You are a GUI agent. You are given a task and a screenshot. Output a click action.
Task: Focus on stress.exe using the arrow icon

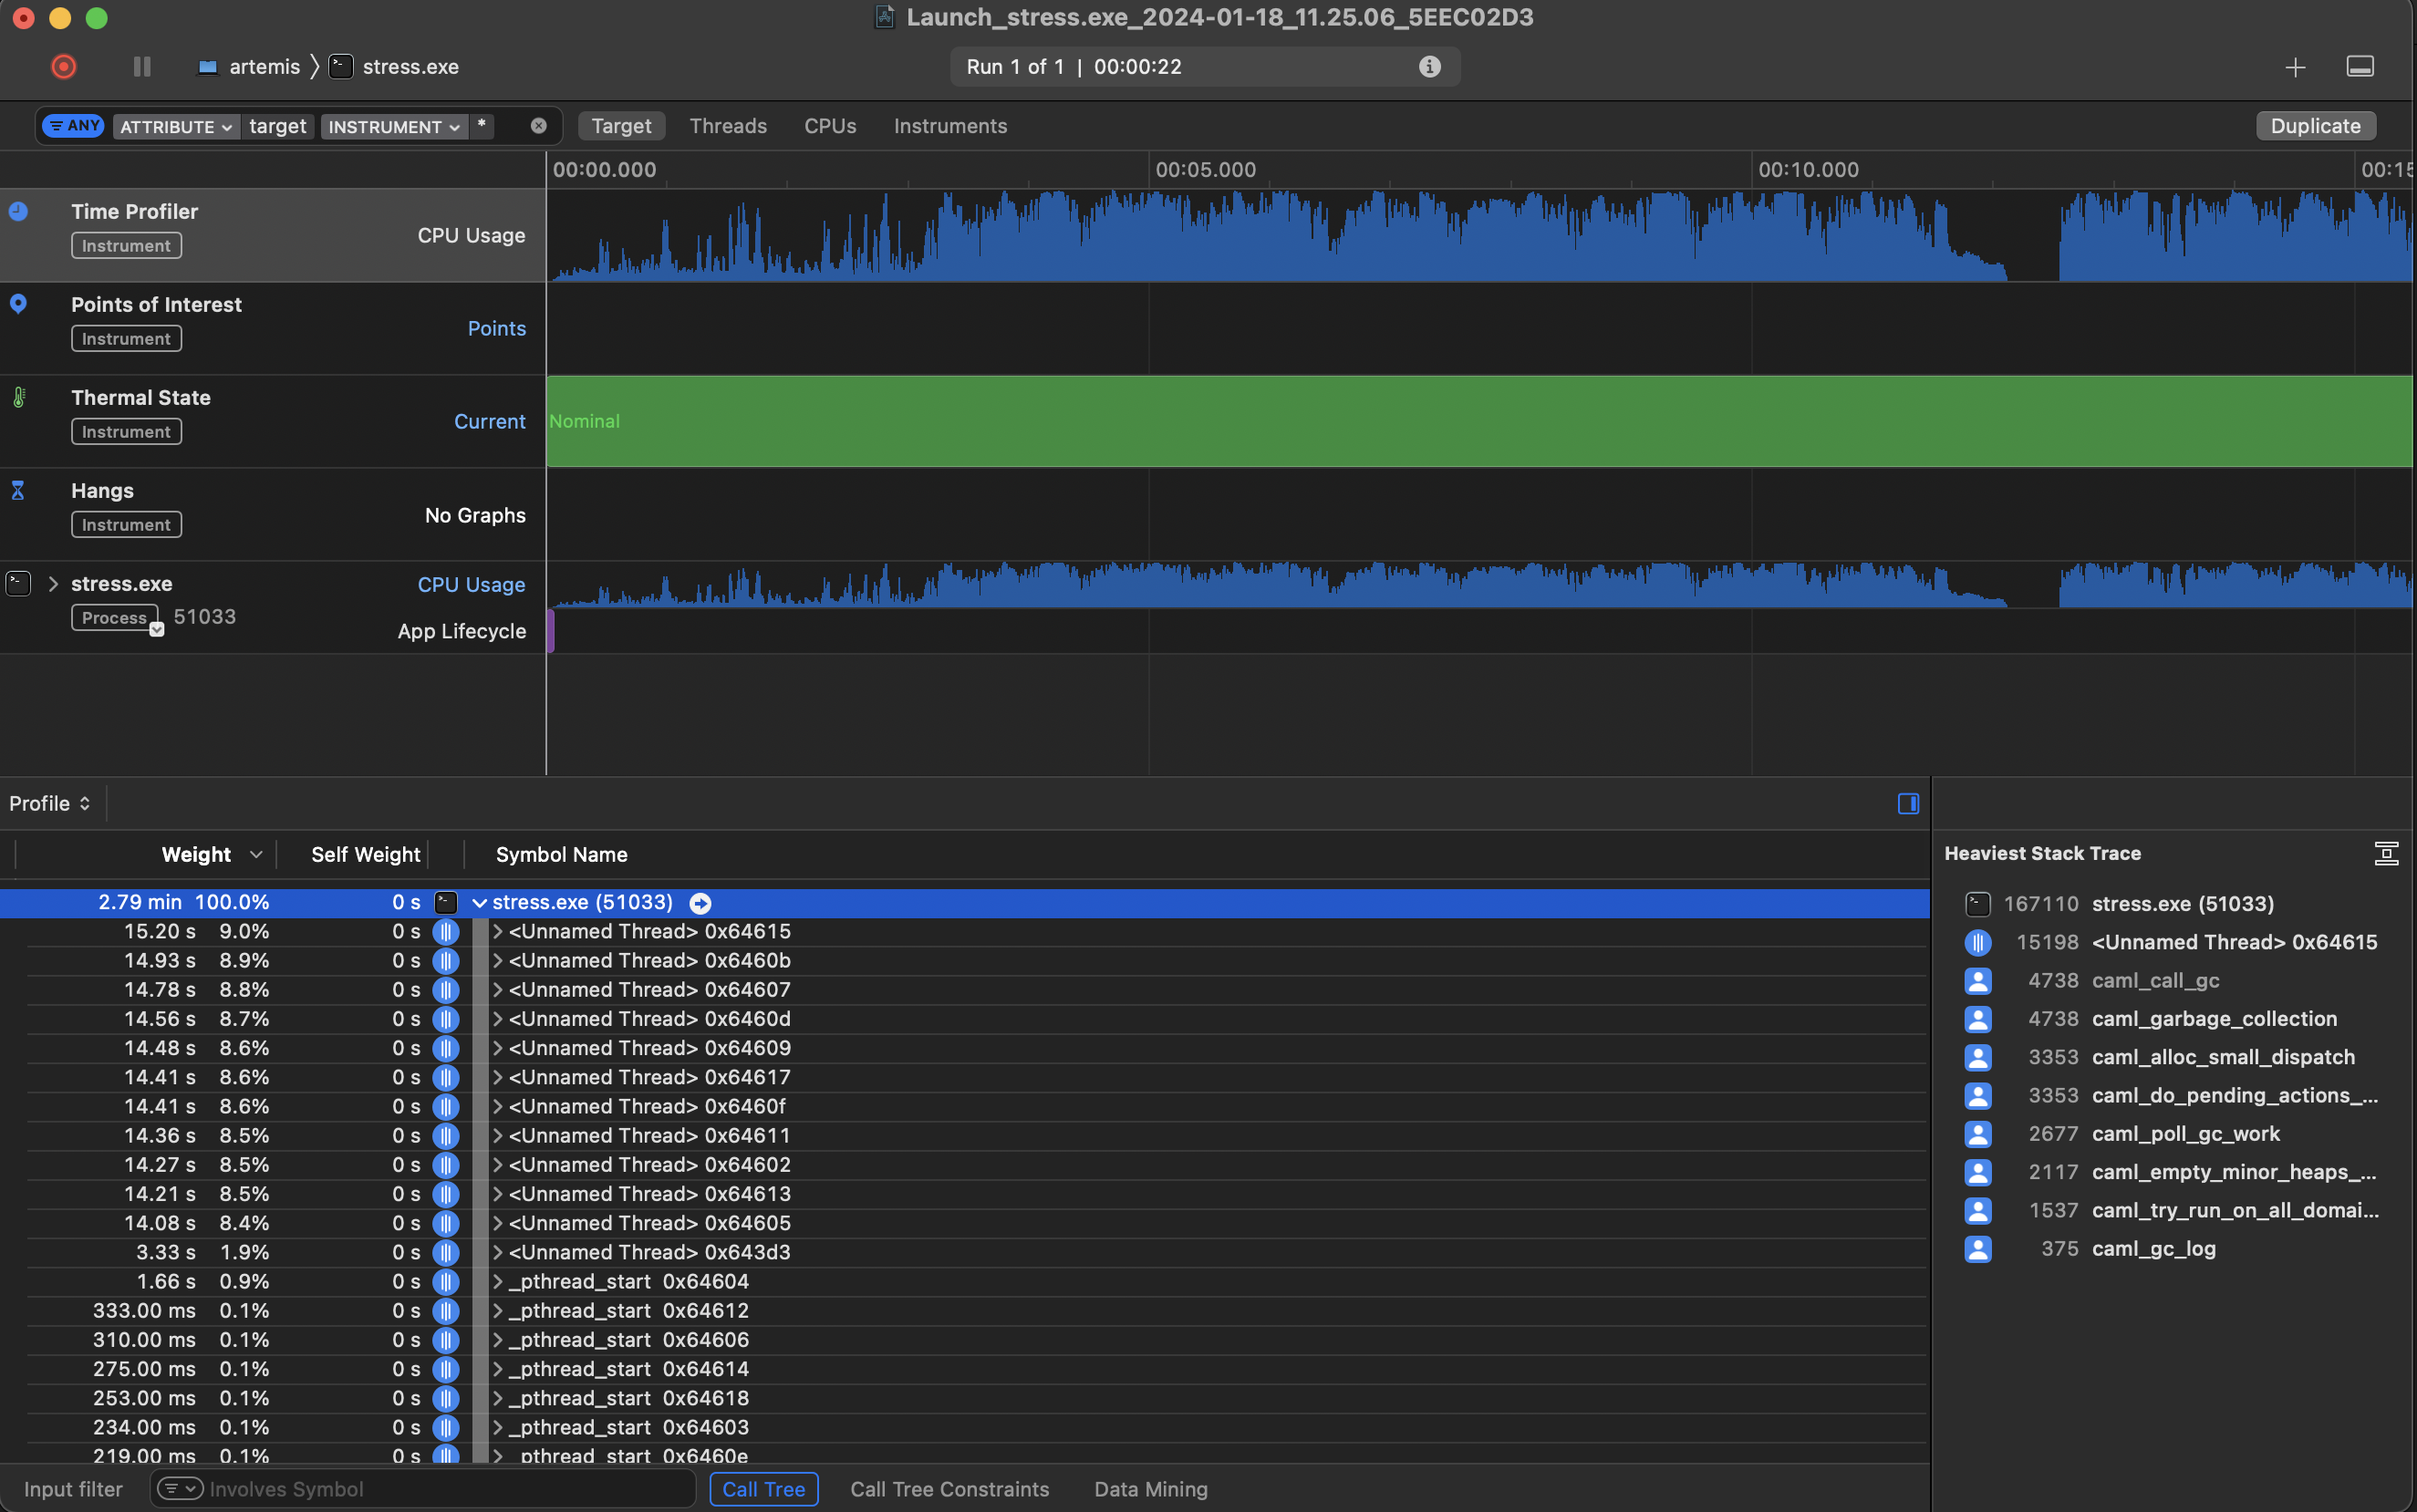point(700,903)
